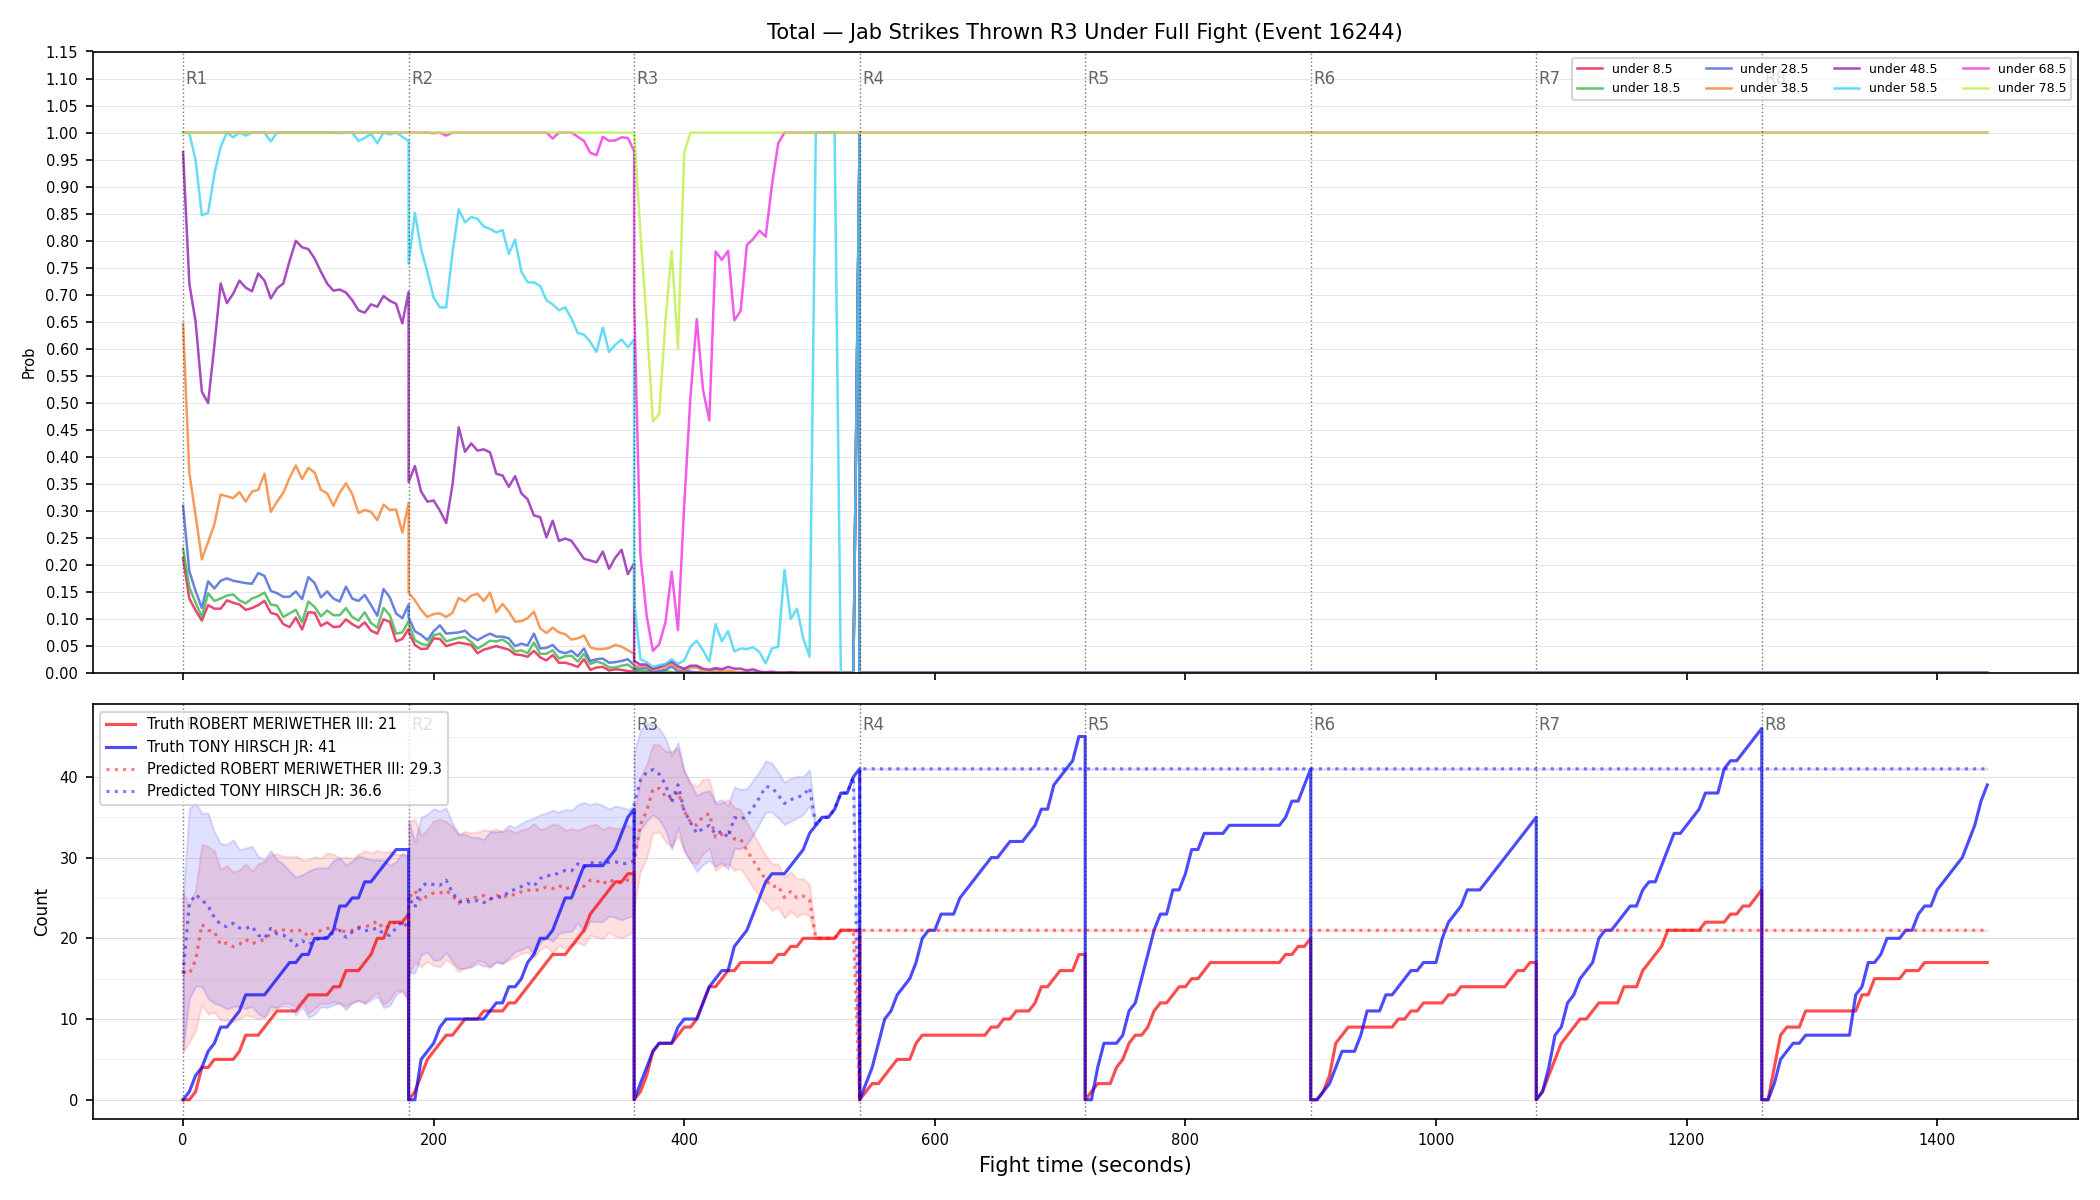Select the 'under 38.5' legend label
The height and width of the screenshot is (1200, 2100).
tap(1774, 88)
